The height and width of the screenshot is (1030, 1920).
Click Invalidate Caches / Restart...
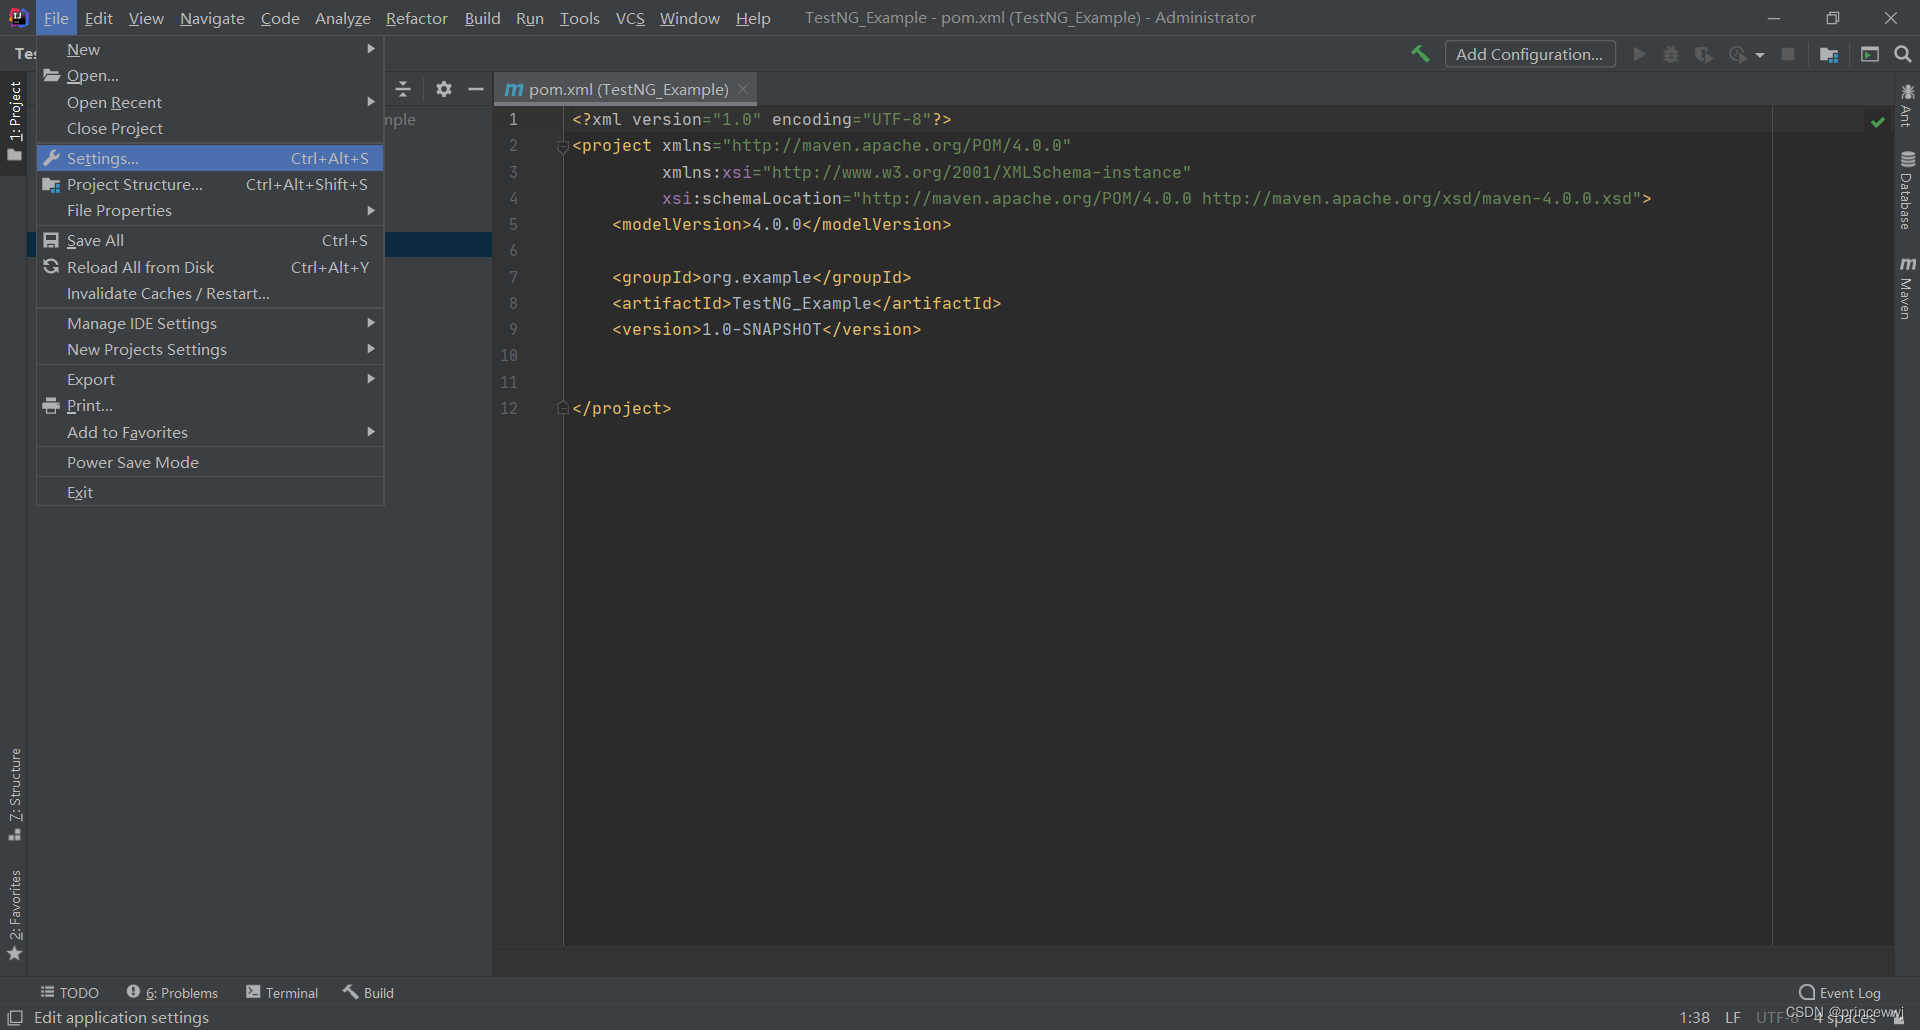tap(210, 293)
